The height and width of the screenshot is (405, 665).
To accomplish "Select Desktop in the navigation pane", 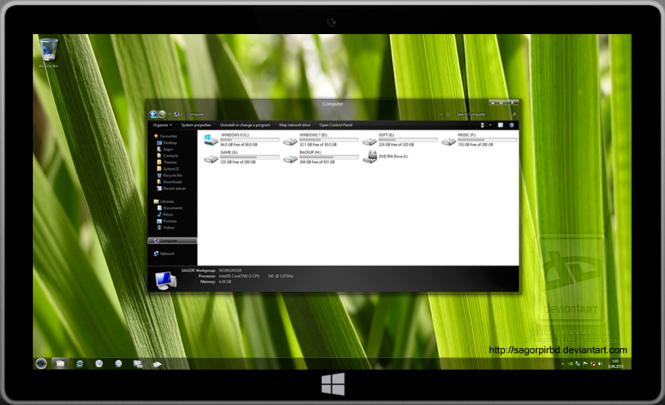I will (167, 143).
